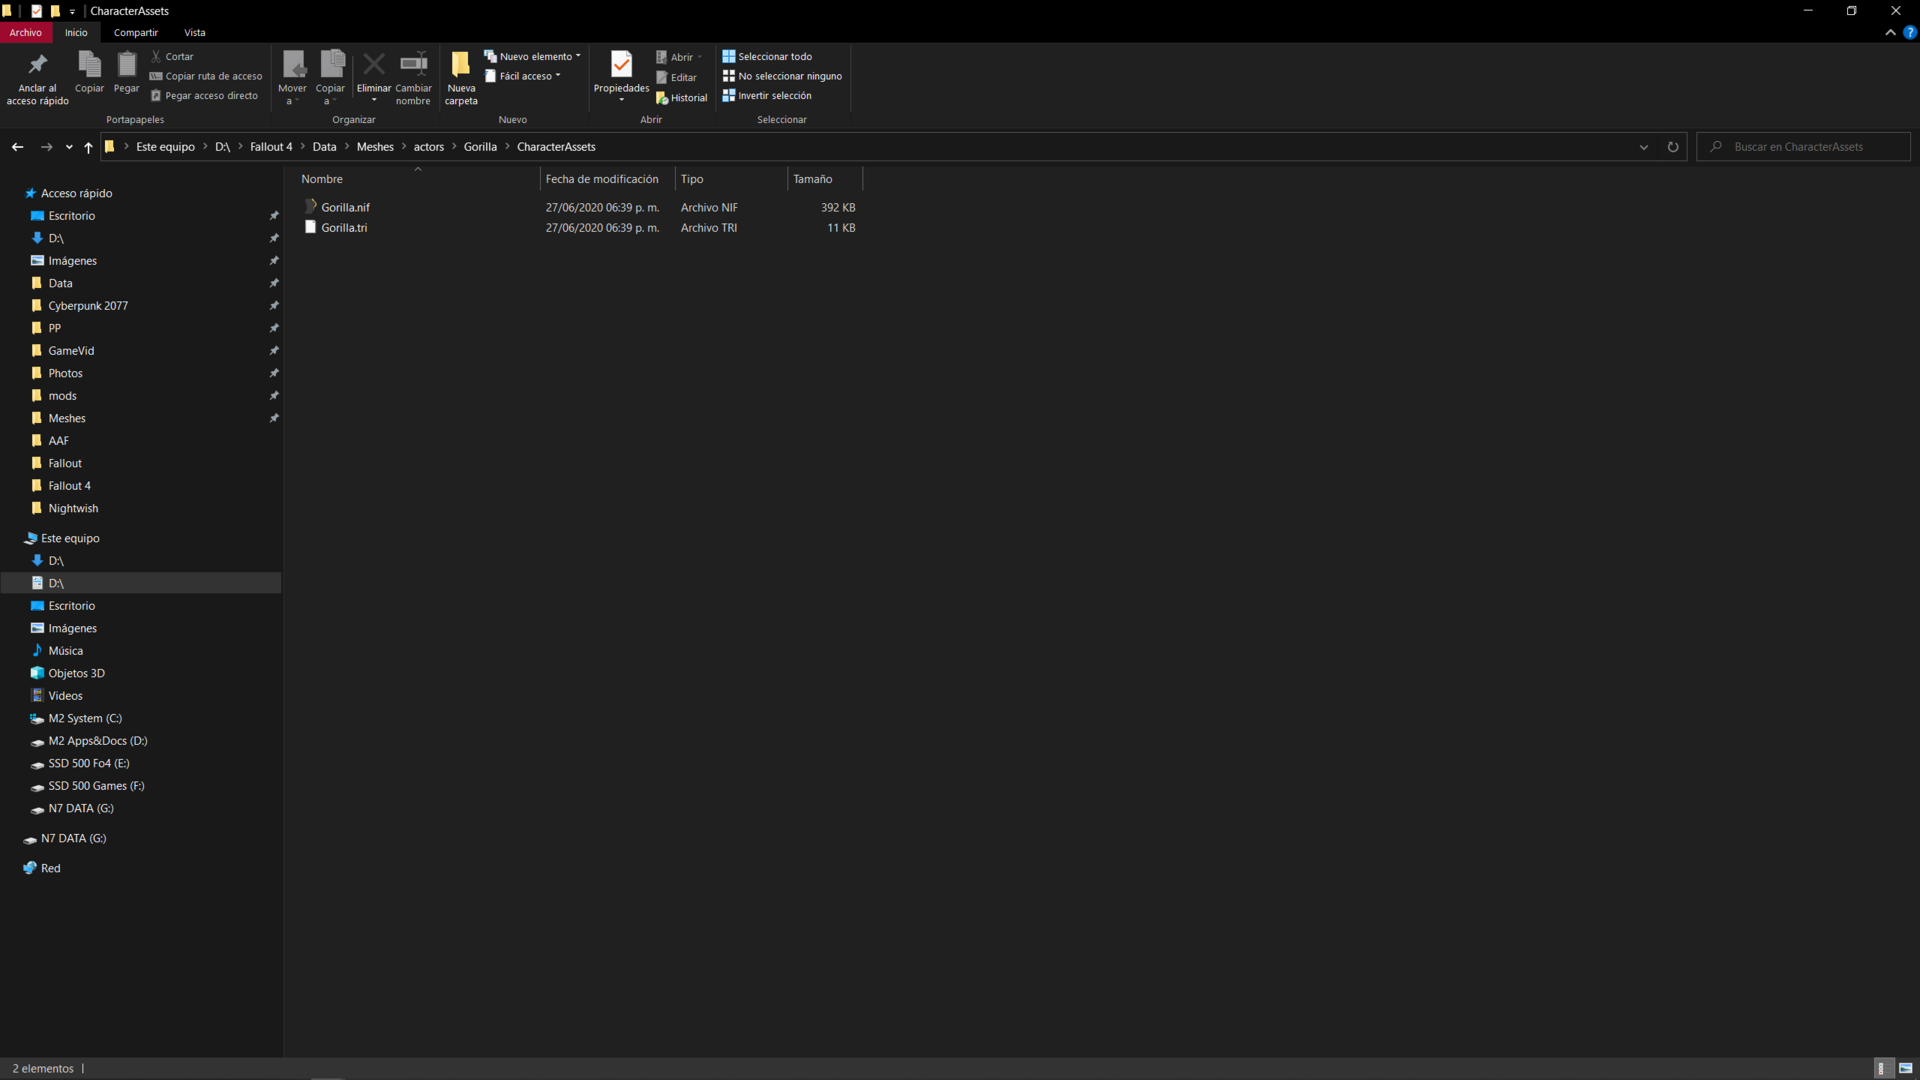Switch to details view icon in status bar
The width and height of the screenshot is (1920, 1080).
[1882, 1069]
